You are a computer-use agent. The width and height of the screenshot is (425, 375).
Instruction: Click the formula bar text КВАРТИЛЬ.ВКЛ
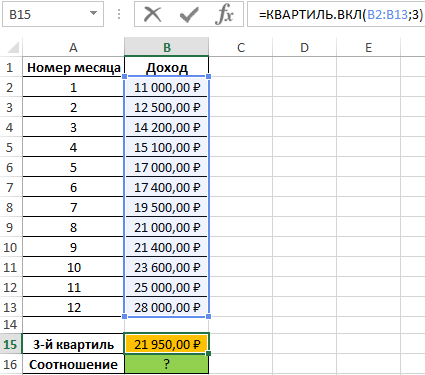(x=313, y=14)
